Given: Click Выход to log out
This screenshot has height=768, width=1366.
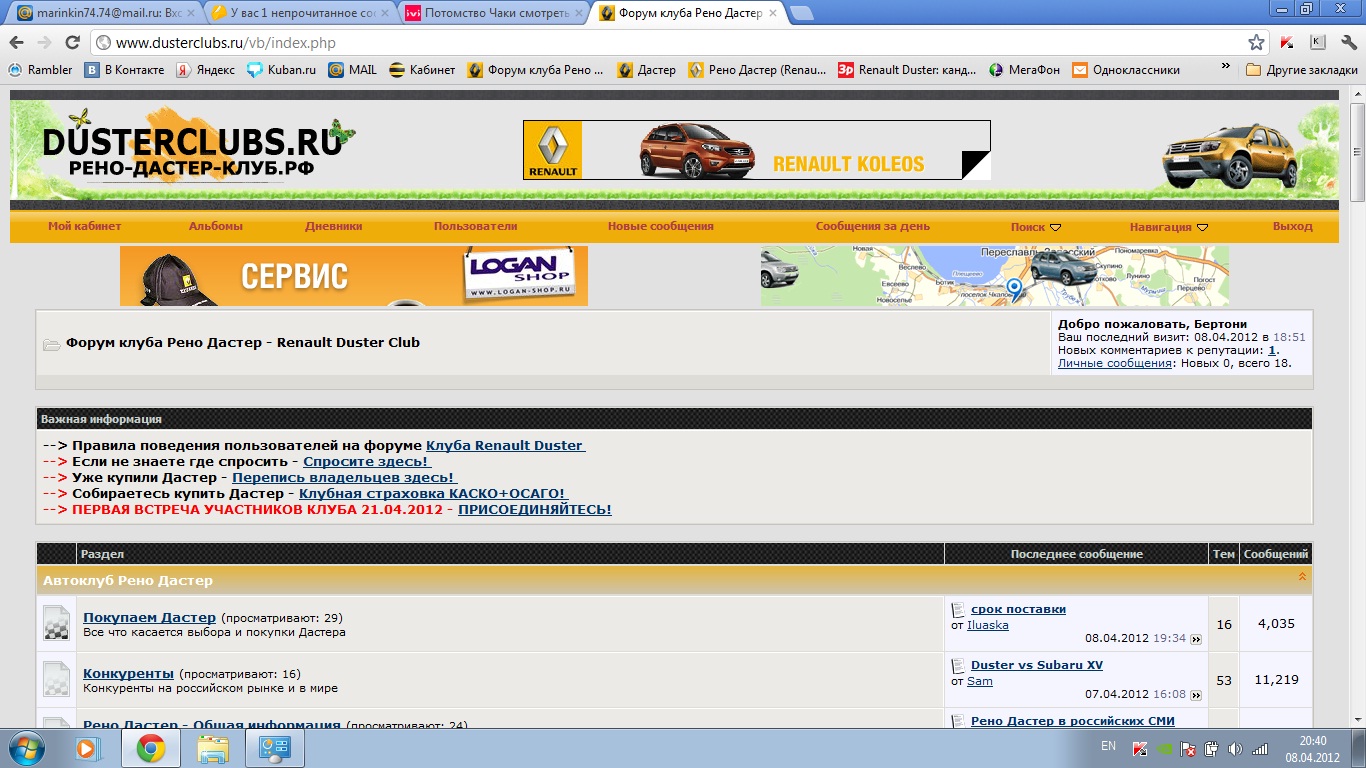Looking at the screenshot, I should [x=1293, y=226].
